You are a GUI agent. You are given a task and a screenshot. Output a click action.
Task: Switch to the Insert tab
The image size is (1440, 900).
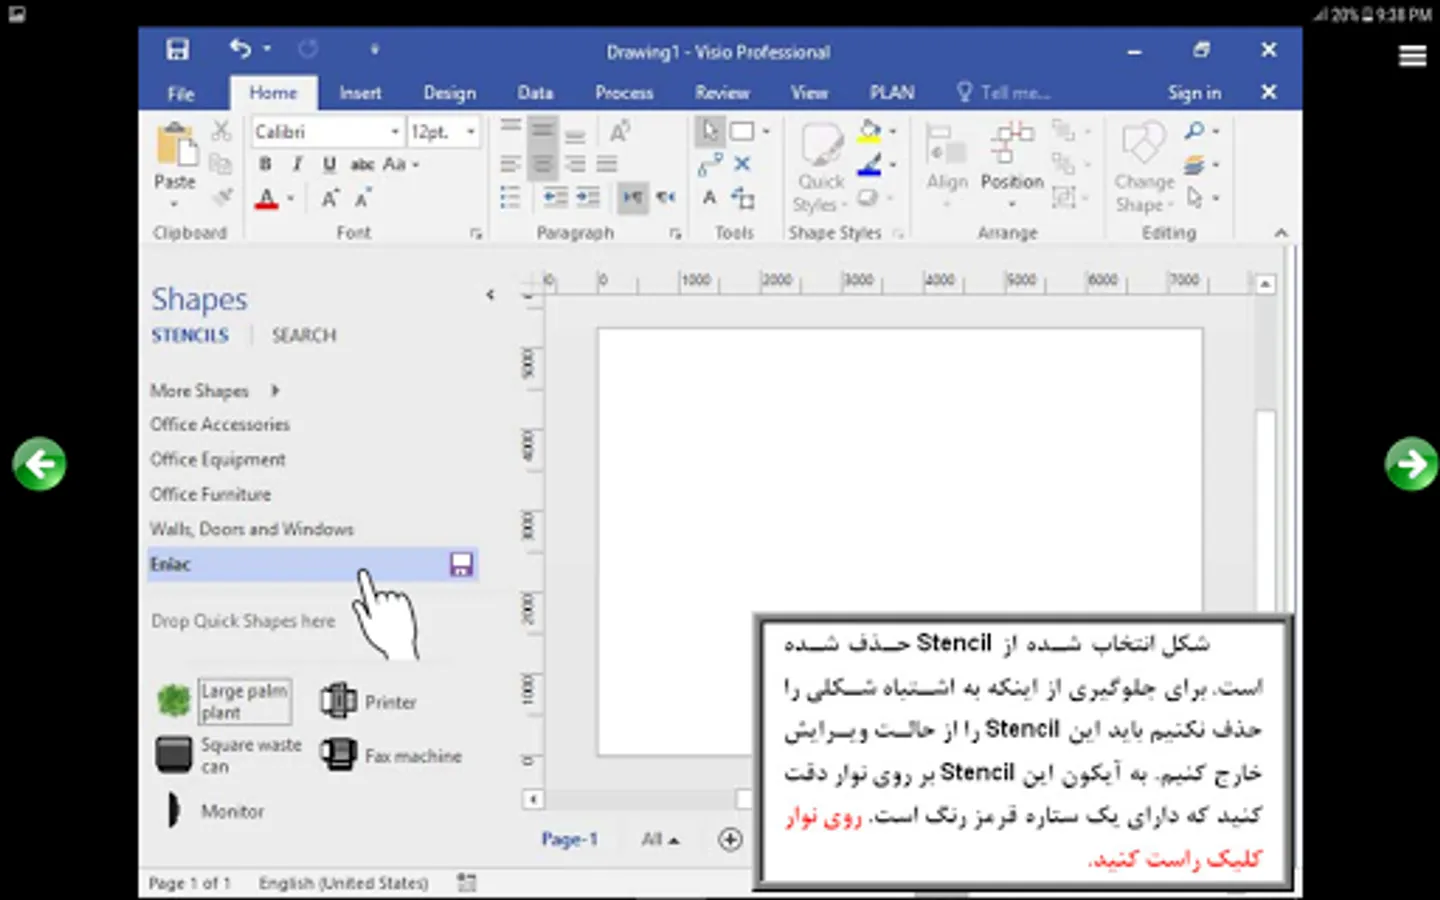point(360,93)
